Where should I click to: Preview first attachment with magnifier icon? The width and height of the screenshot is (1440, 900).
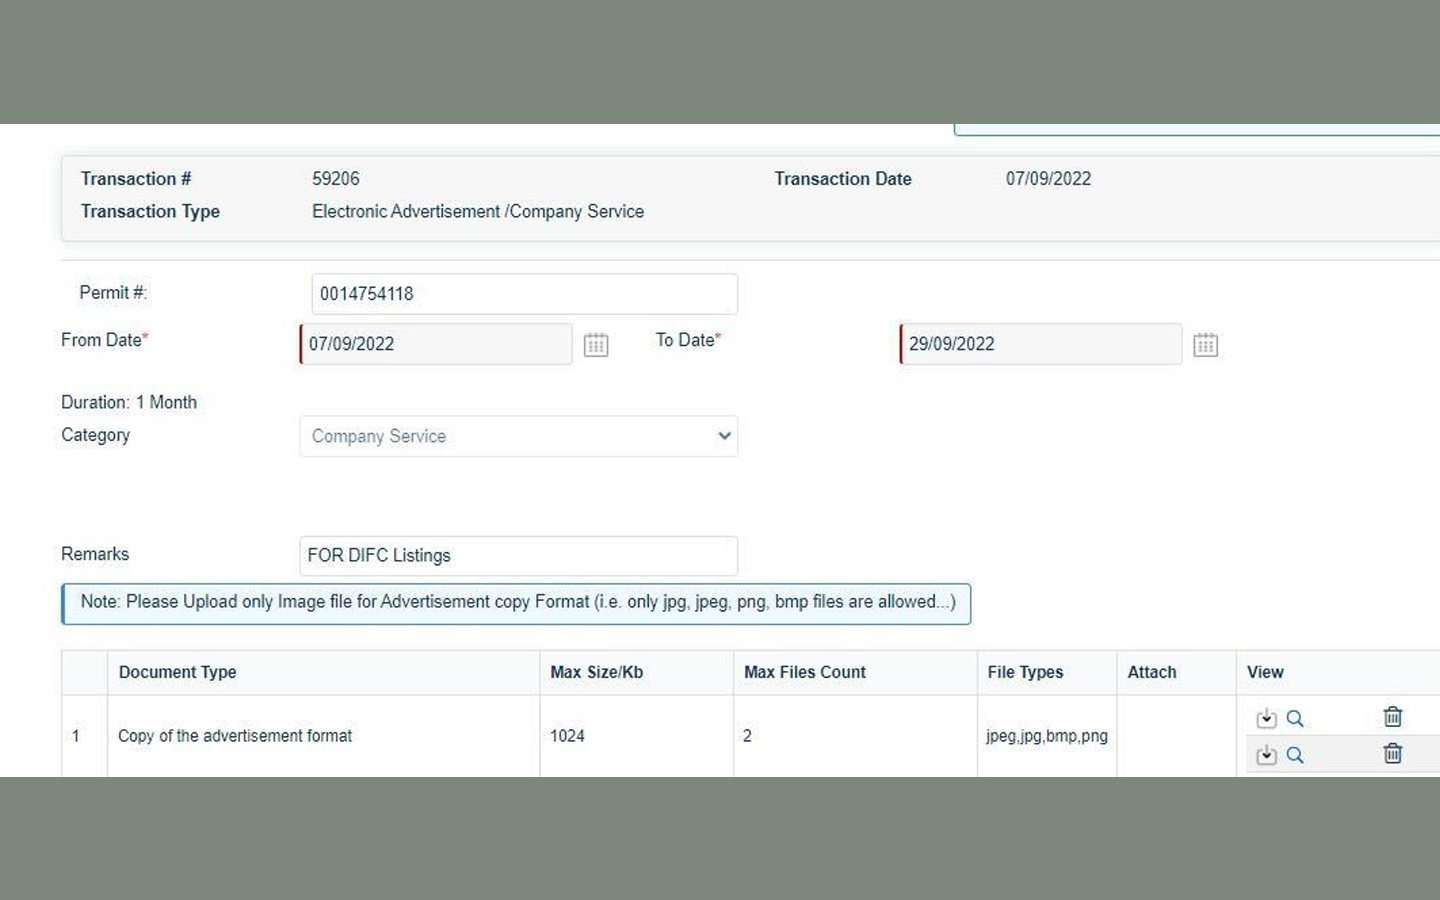[1296, 717]
